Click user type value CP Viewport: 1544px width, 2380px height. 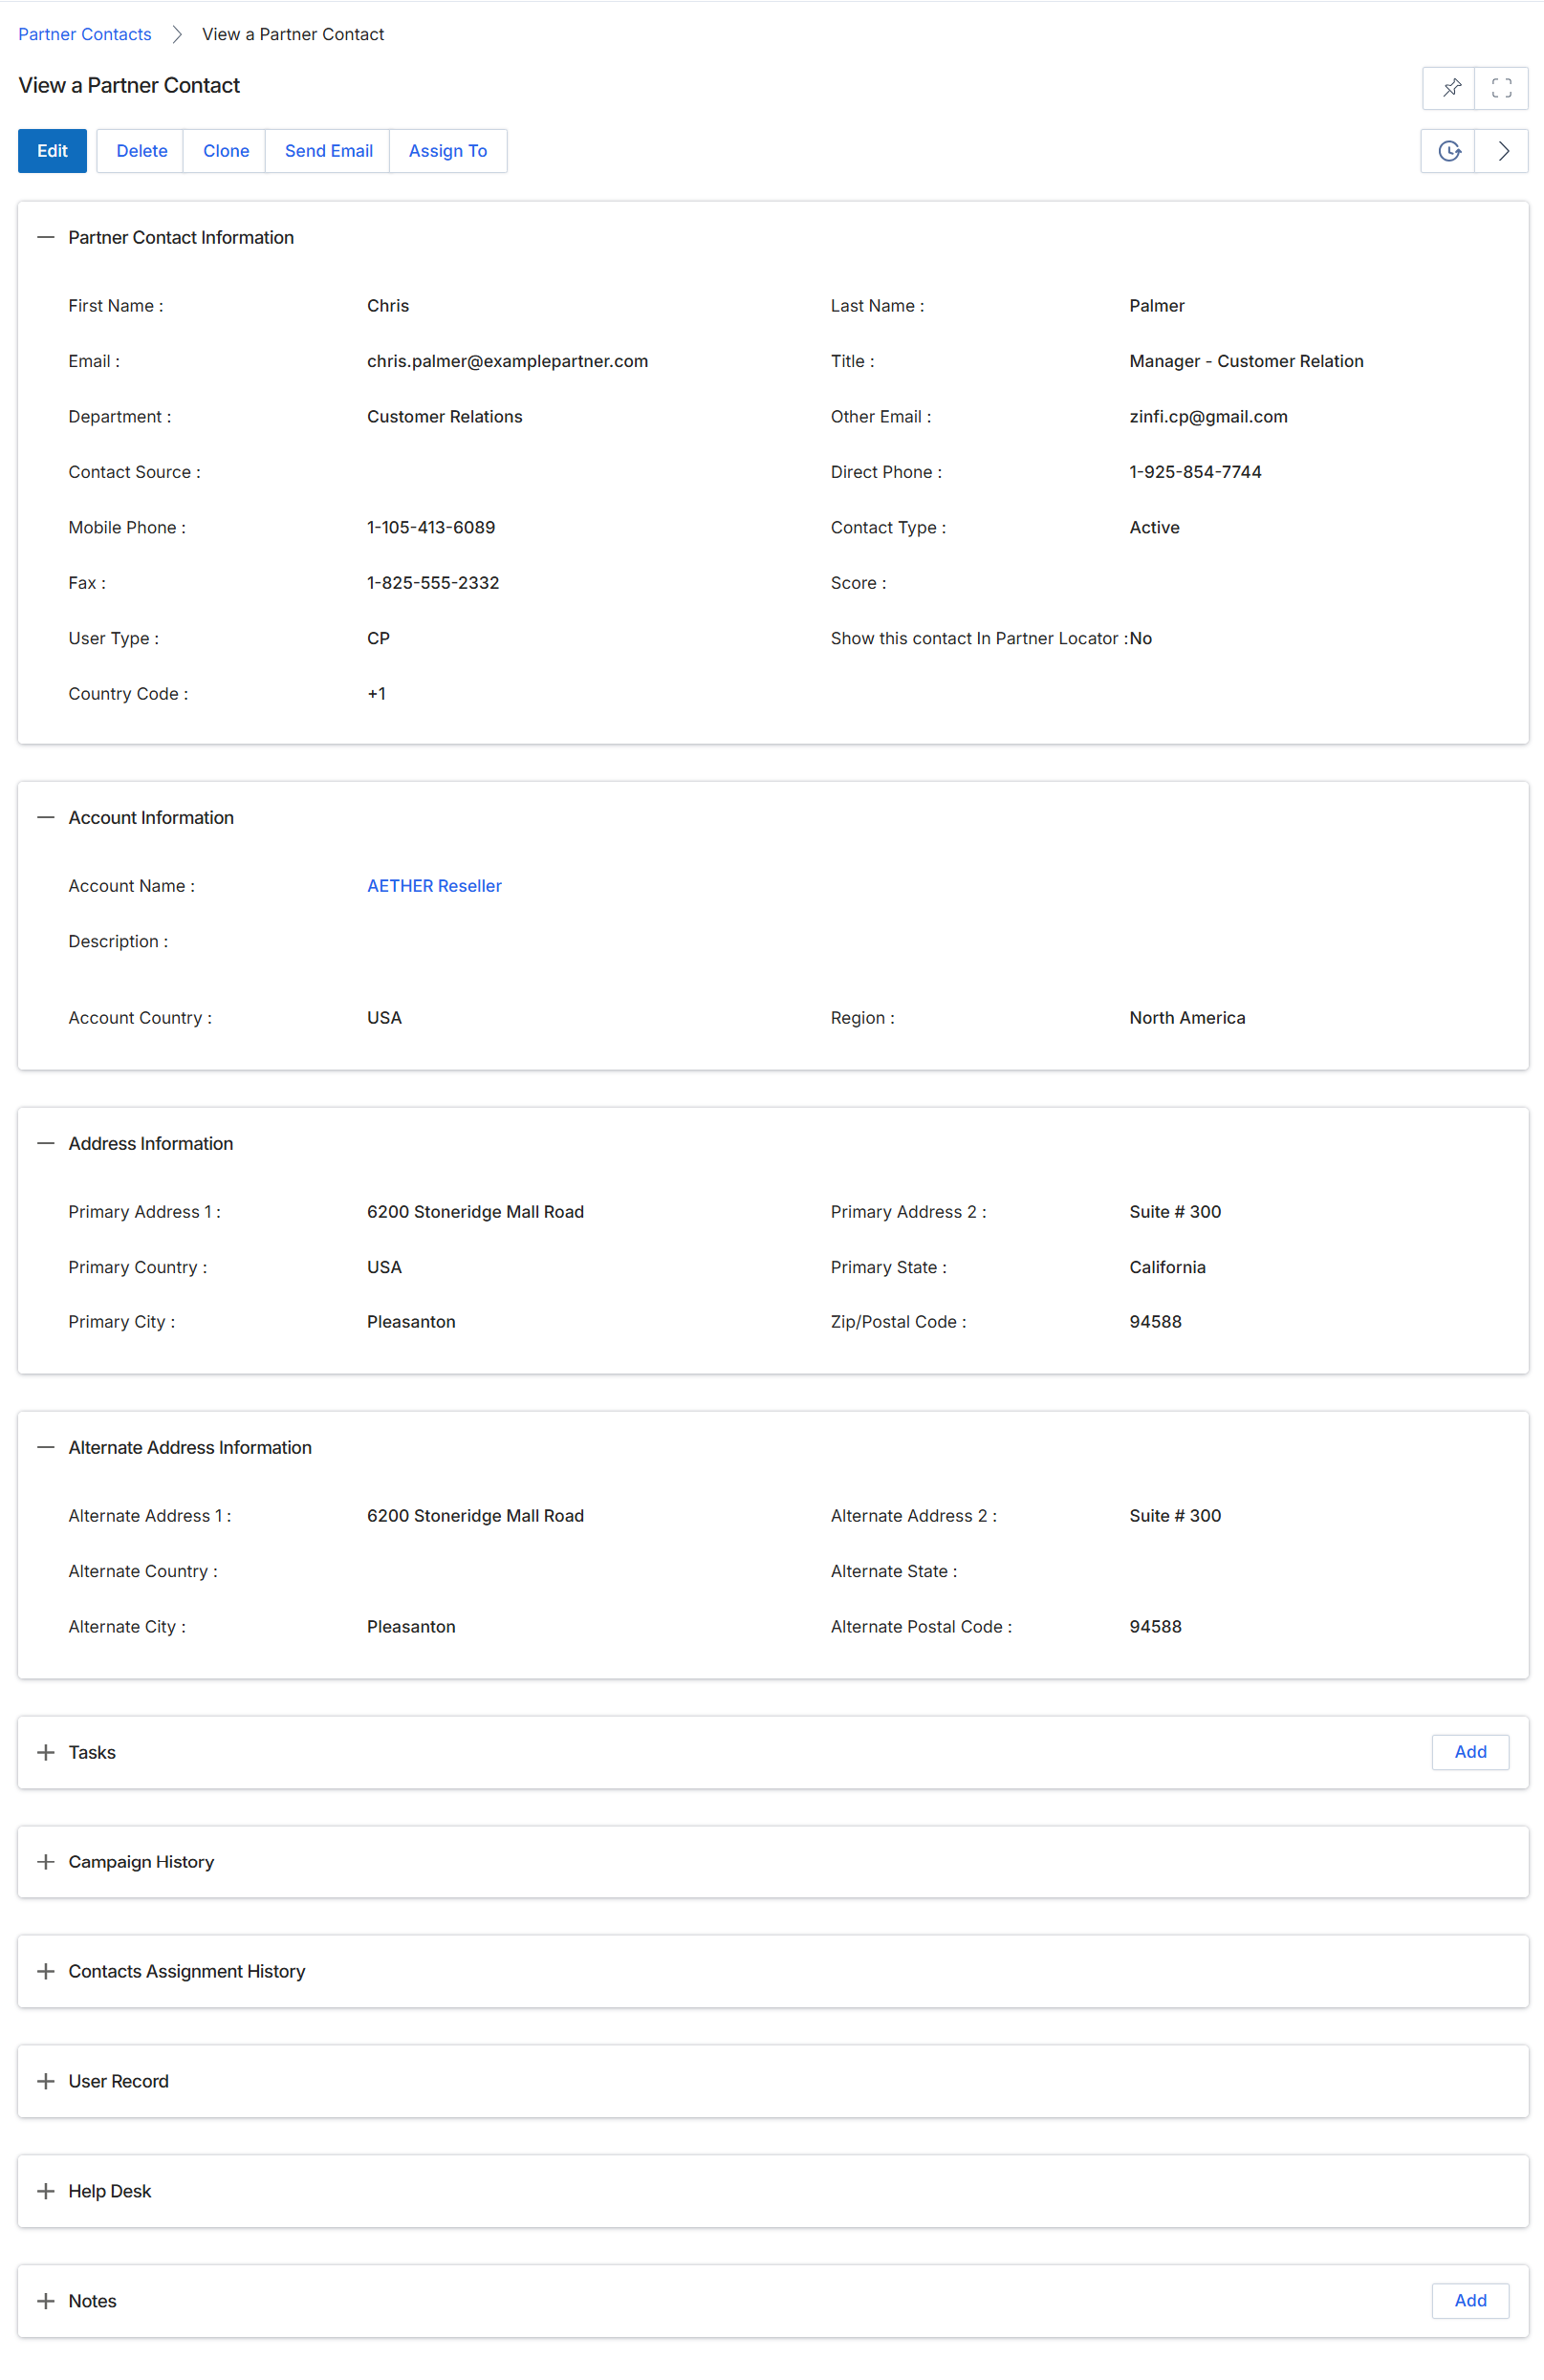(378, 638)
